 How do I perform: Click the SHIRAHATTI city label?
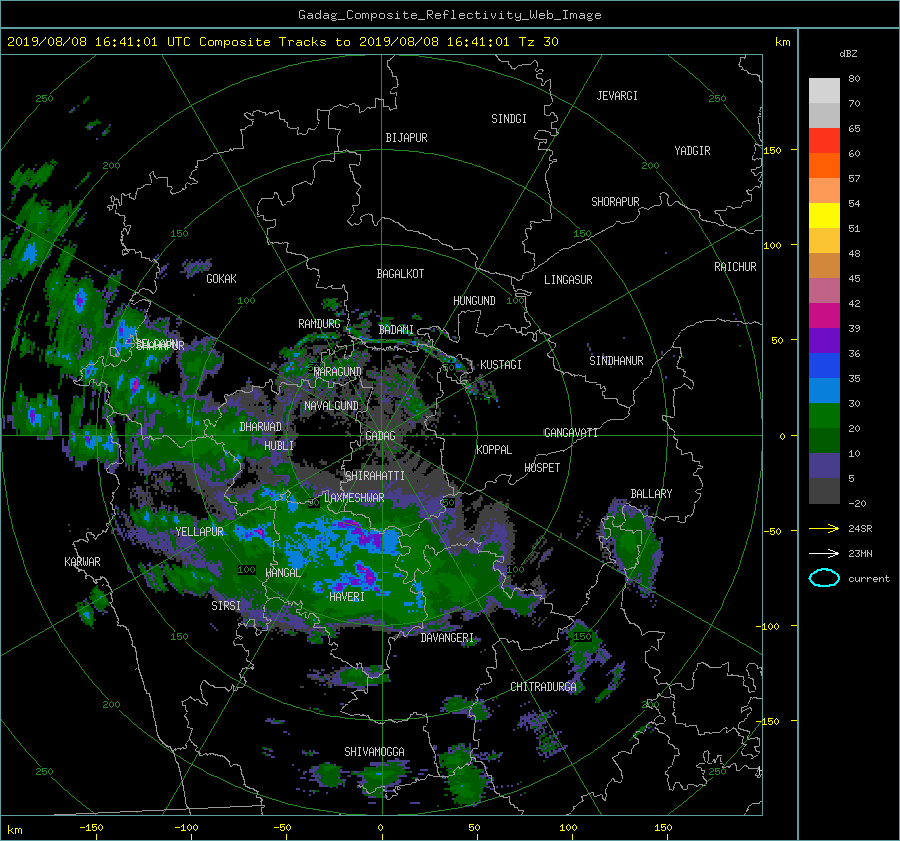coord(375,476)
